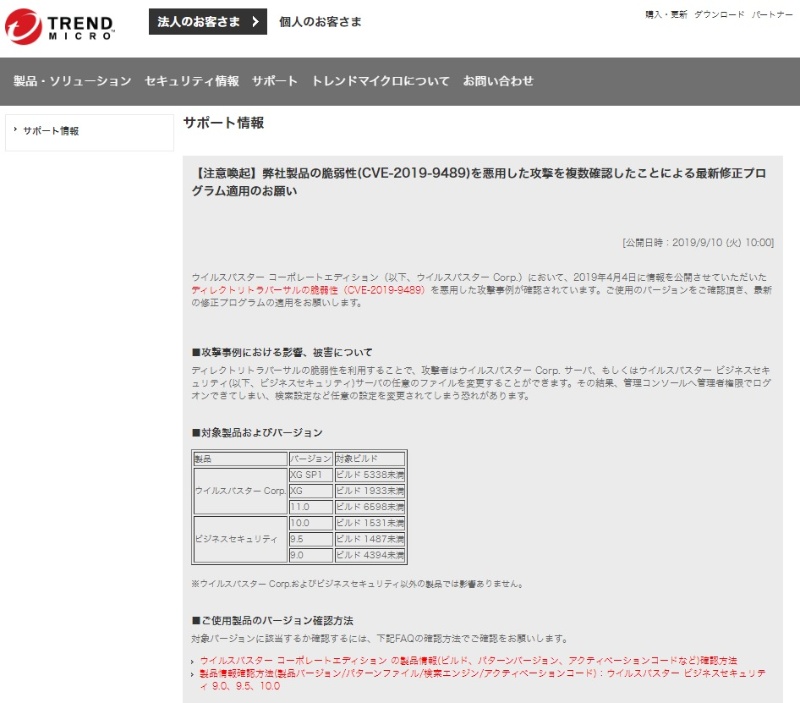Expand サポート情報 in the left sidebar
800x703 pixels.
click(x=50, y=131)
